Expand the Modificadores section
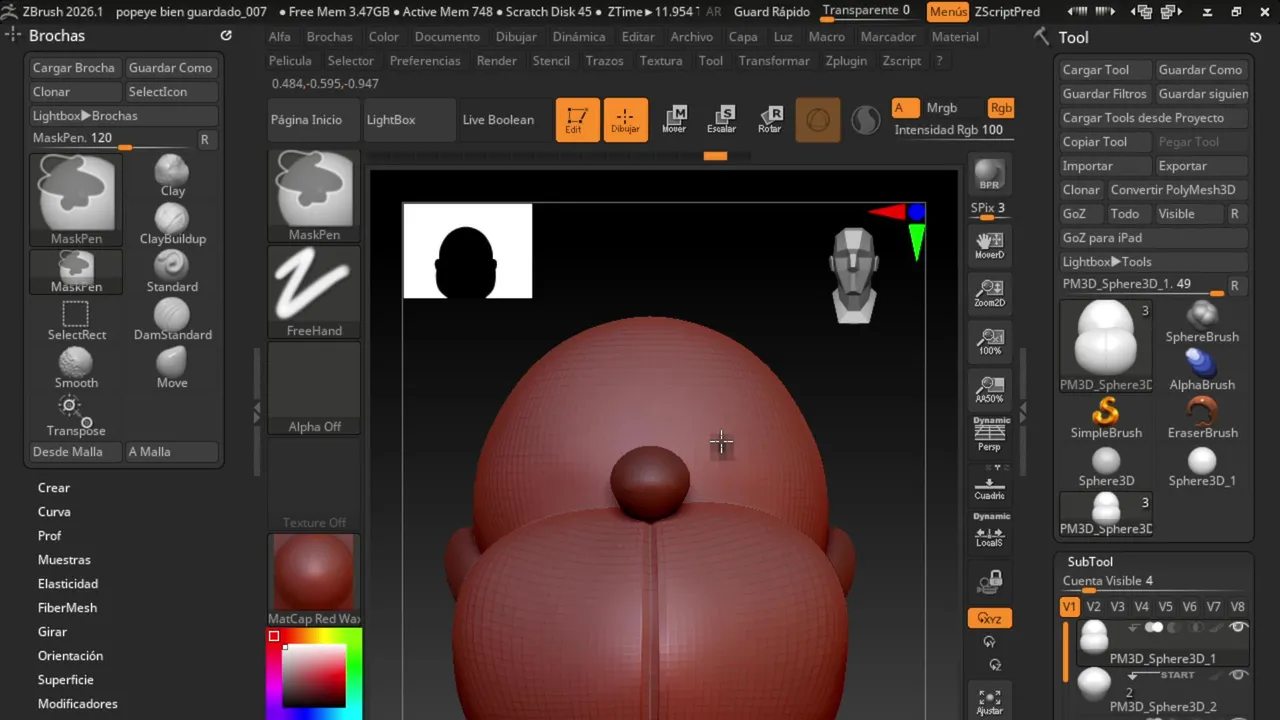Screen dimensions: 1280x720 click(78, 704)
